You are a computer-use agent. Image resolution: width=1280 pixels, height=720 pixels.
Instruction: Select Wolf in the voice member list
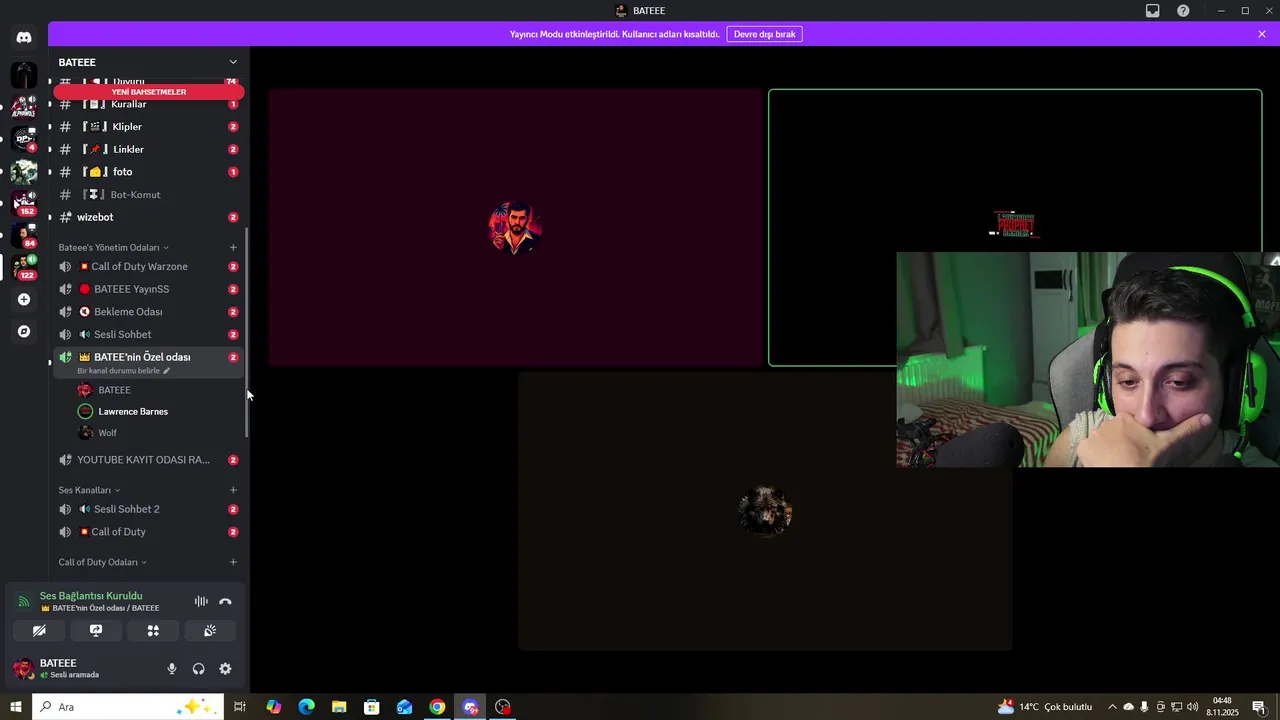pos(158,433)
